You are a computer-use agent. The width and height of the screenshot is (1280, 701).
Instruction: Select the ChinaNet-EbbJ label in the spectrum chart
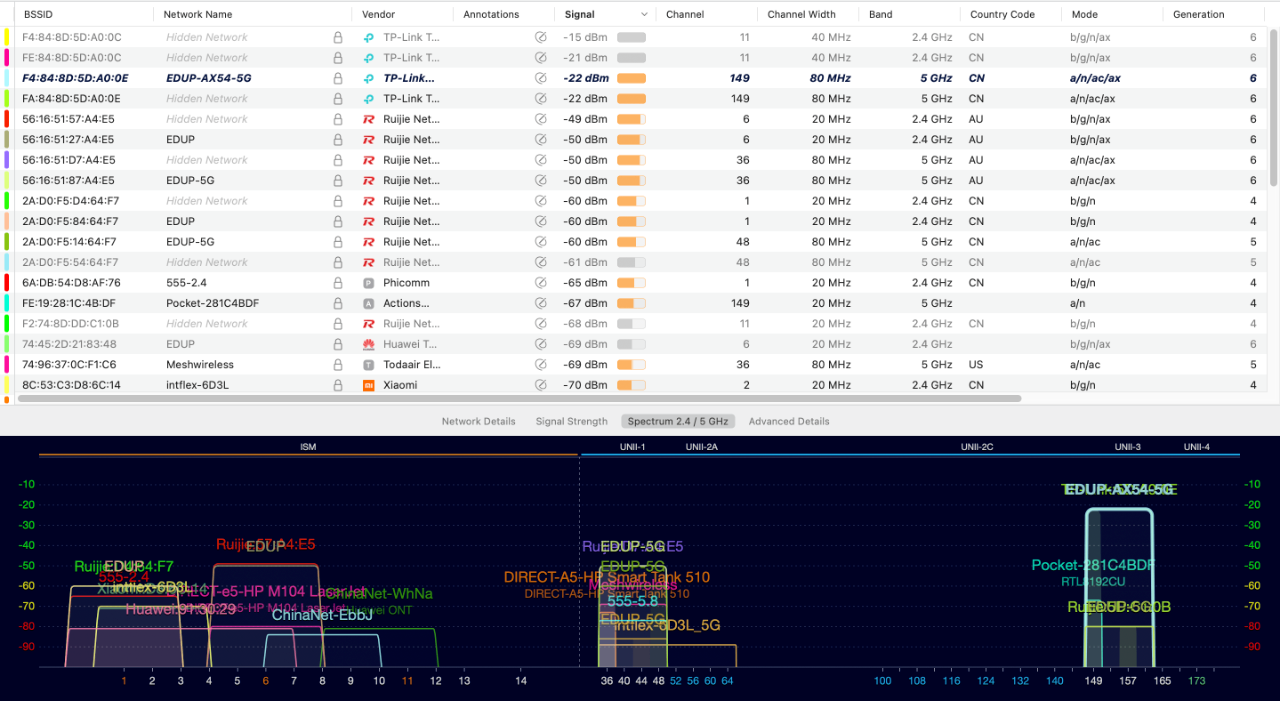(x=322, y=615)
